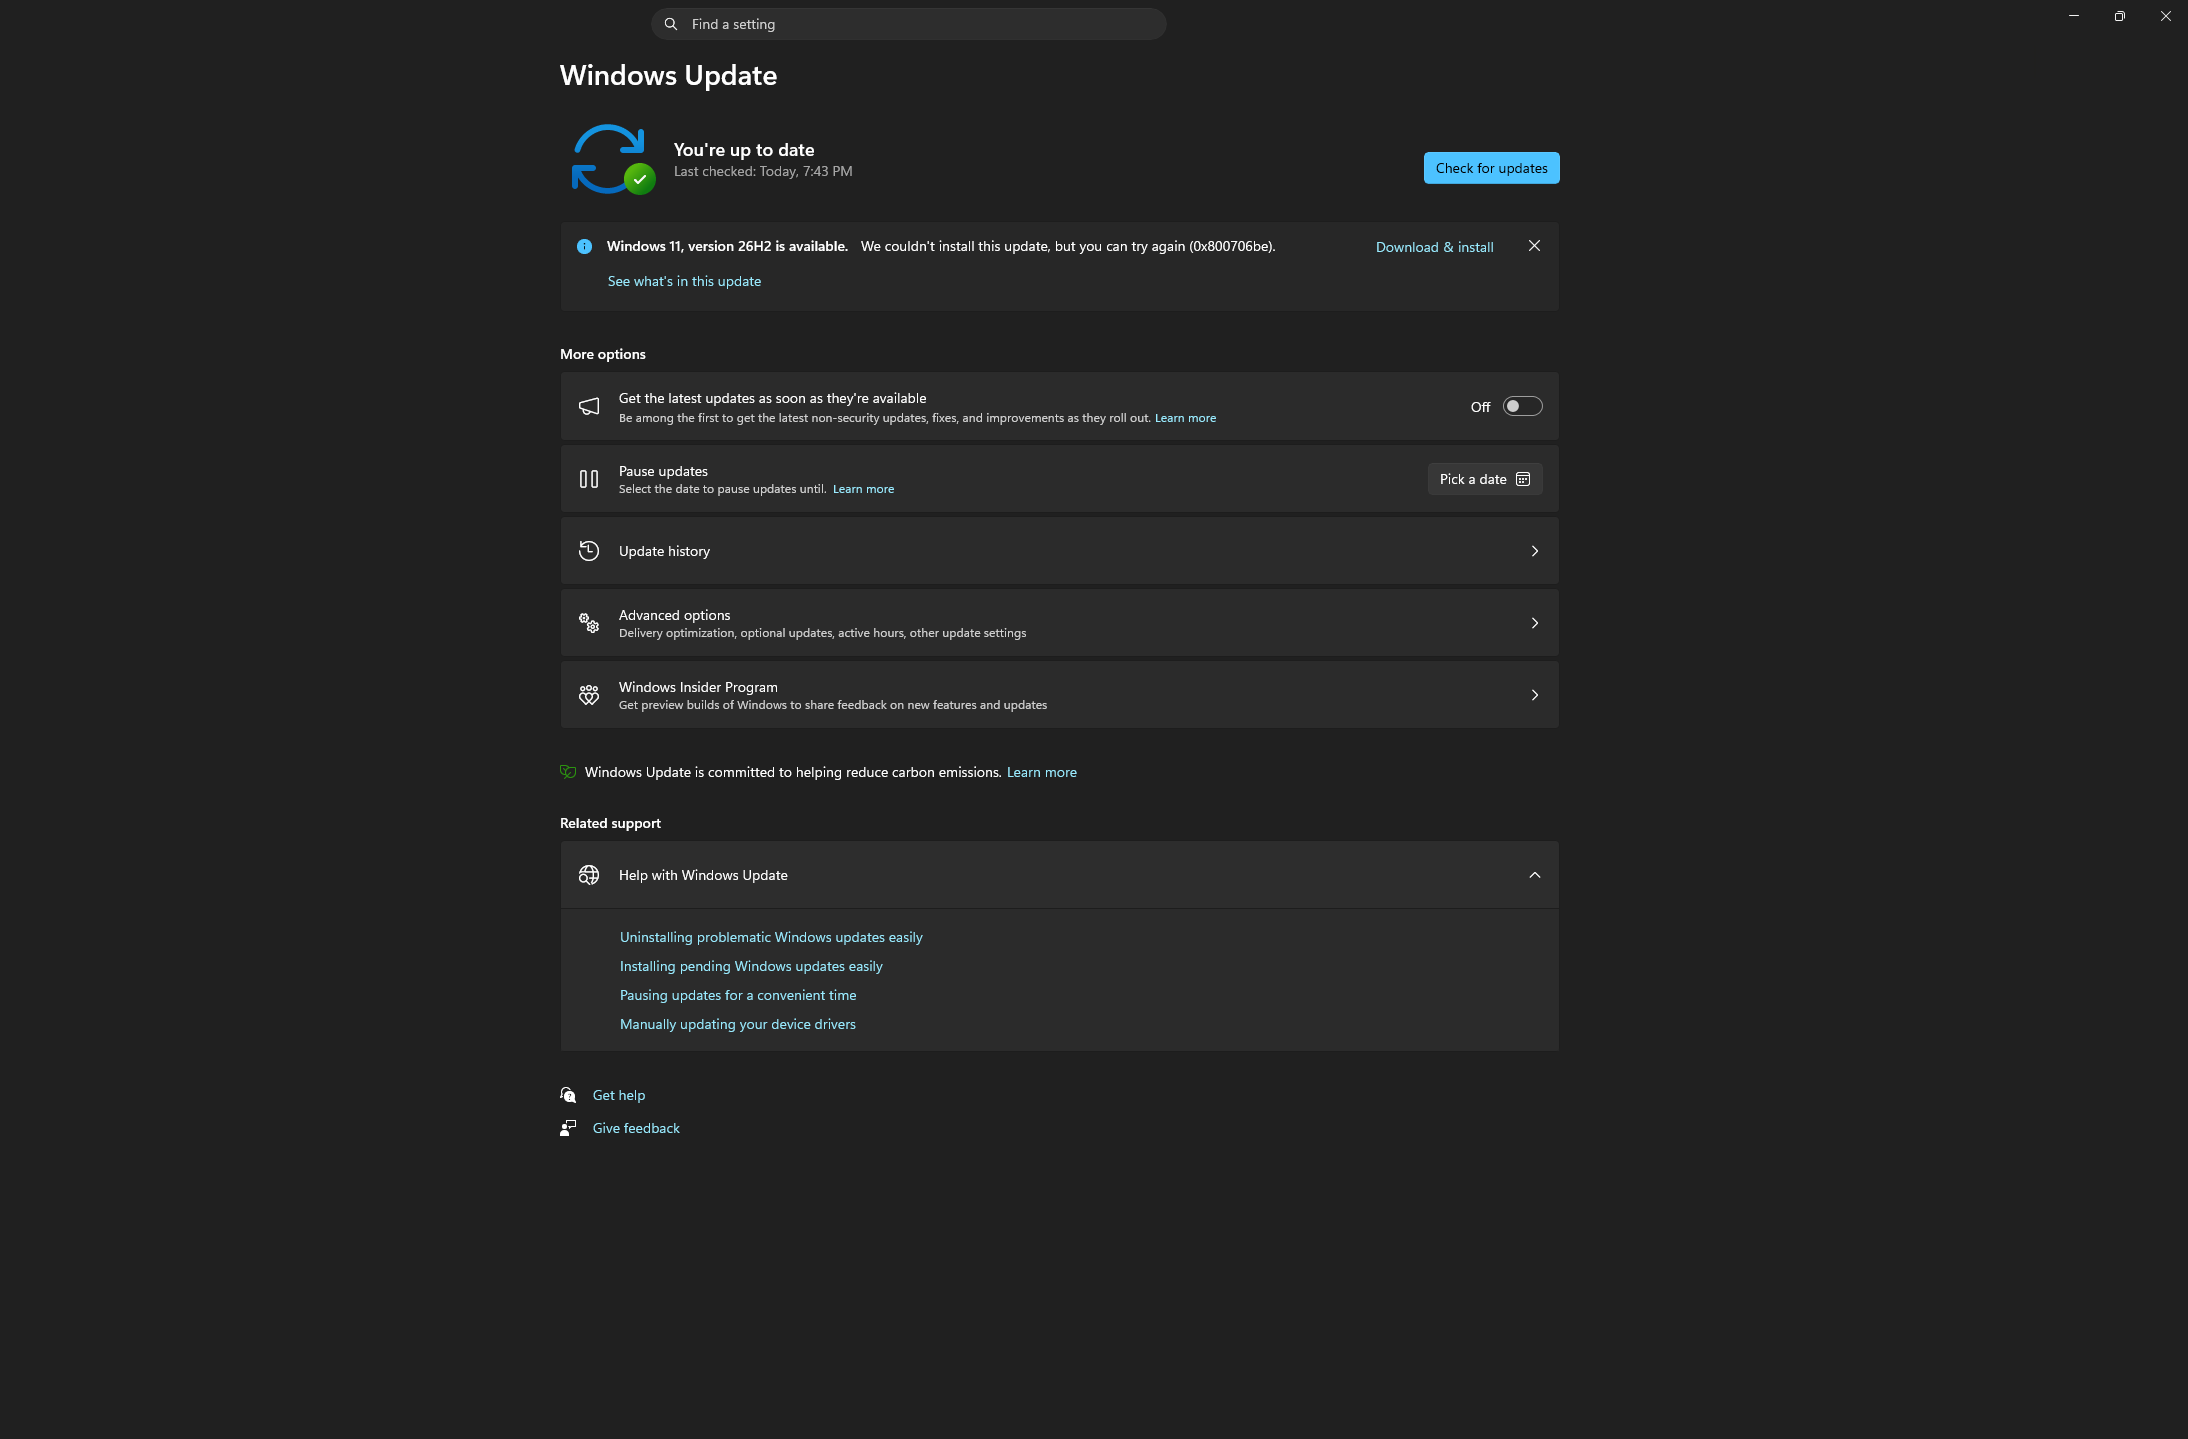
Task: Click the Help with Windows Update header text
Action: 703,875
